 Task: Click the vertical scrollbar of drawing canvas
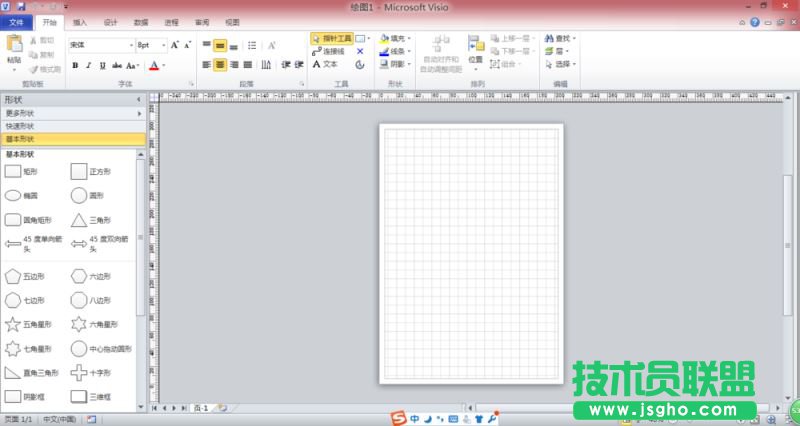click(788, 245)
